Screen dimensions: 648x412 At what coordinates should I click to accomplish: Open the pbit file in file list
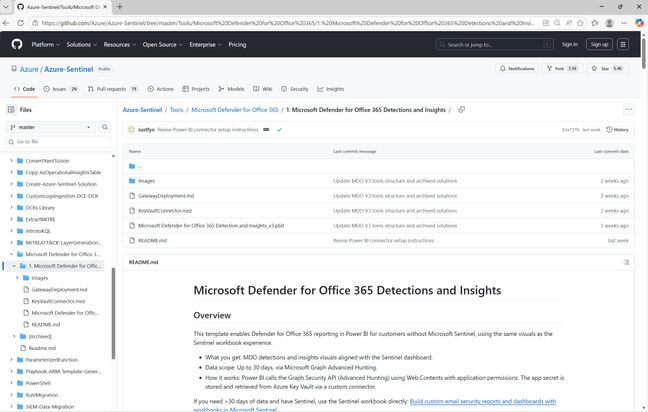pyautogui.click(x=211, y=226)
